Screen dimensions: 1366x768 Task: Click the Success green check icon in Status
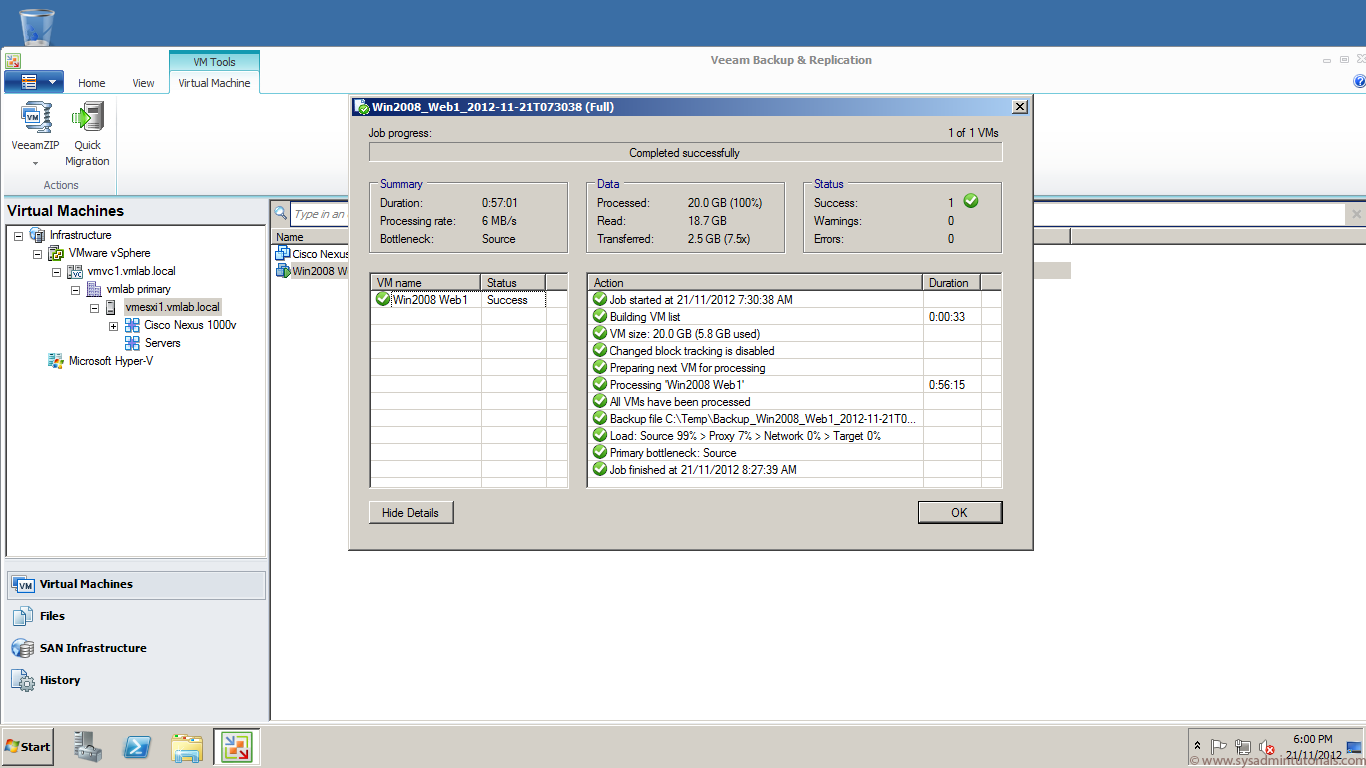point(970,201)
